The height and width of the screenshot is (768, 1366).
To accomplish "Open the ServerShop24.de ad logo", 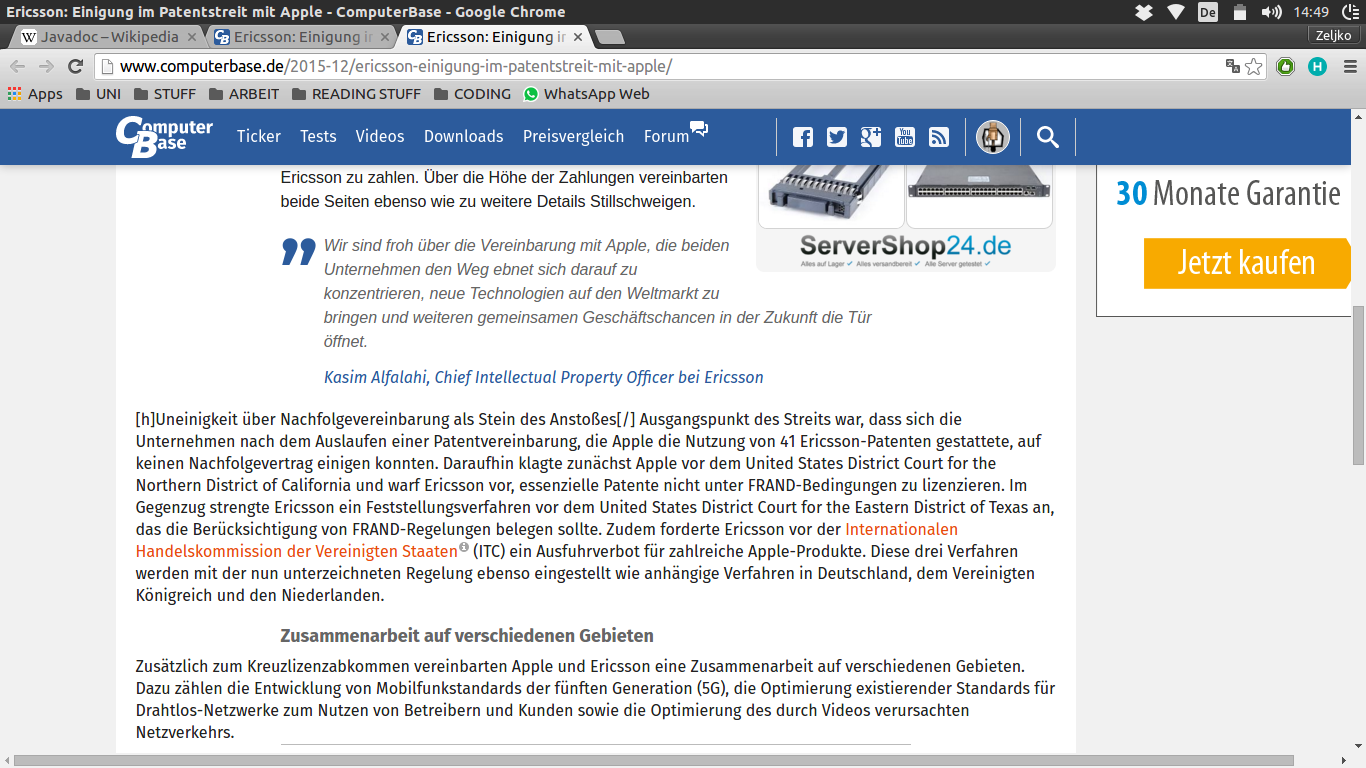I will tap(906, 247).
